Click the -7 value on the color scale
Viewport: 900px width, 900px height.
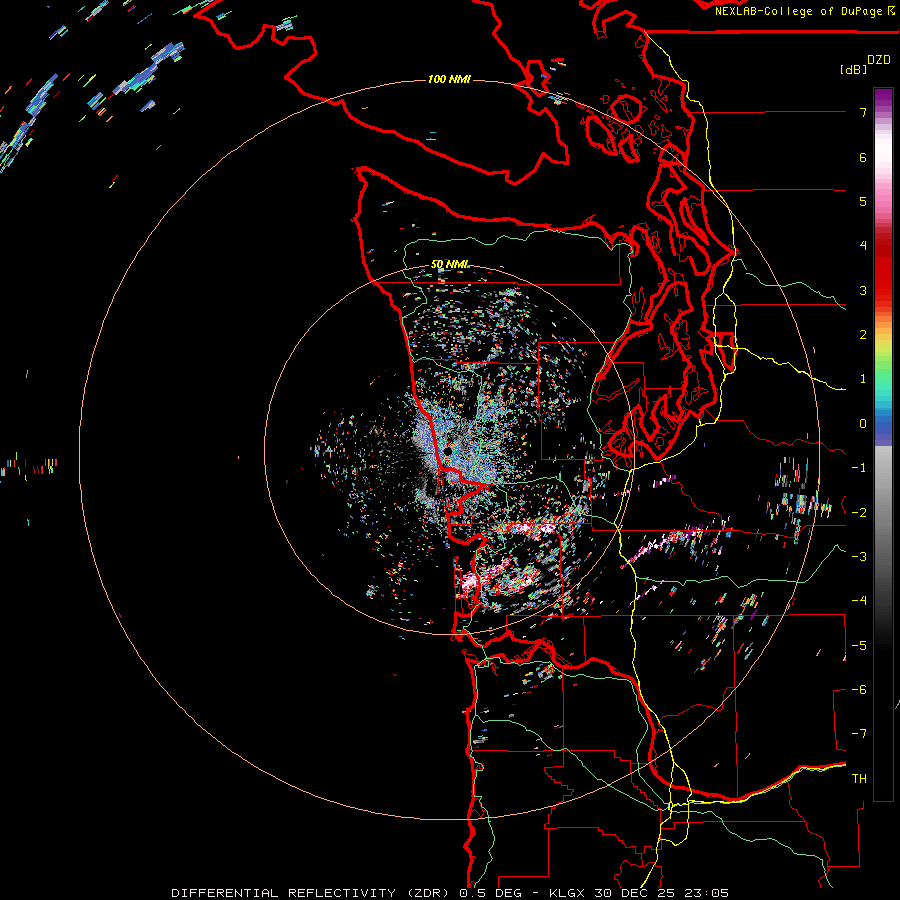click(x=859, y=734)
